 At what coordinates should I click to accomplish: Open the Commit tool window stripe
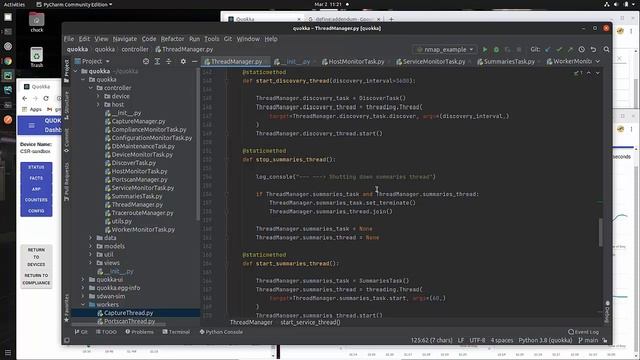point(67,140)
